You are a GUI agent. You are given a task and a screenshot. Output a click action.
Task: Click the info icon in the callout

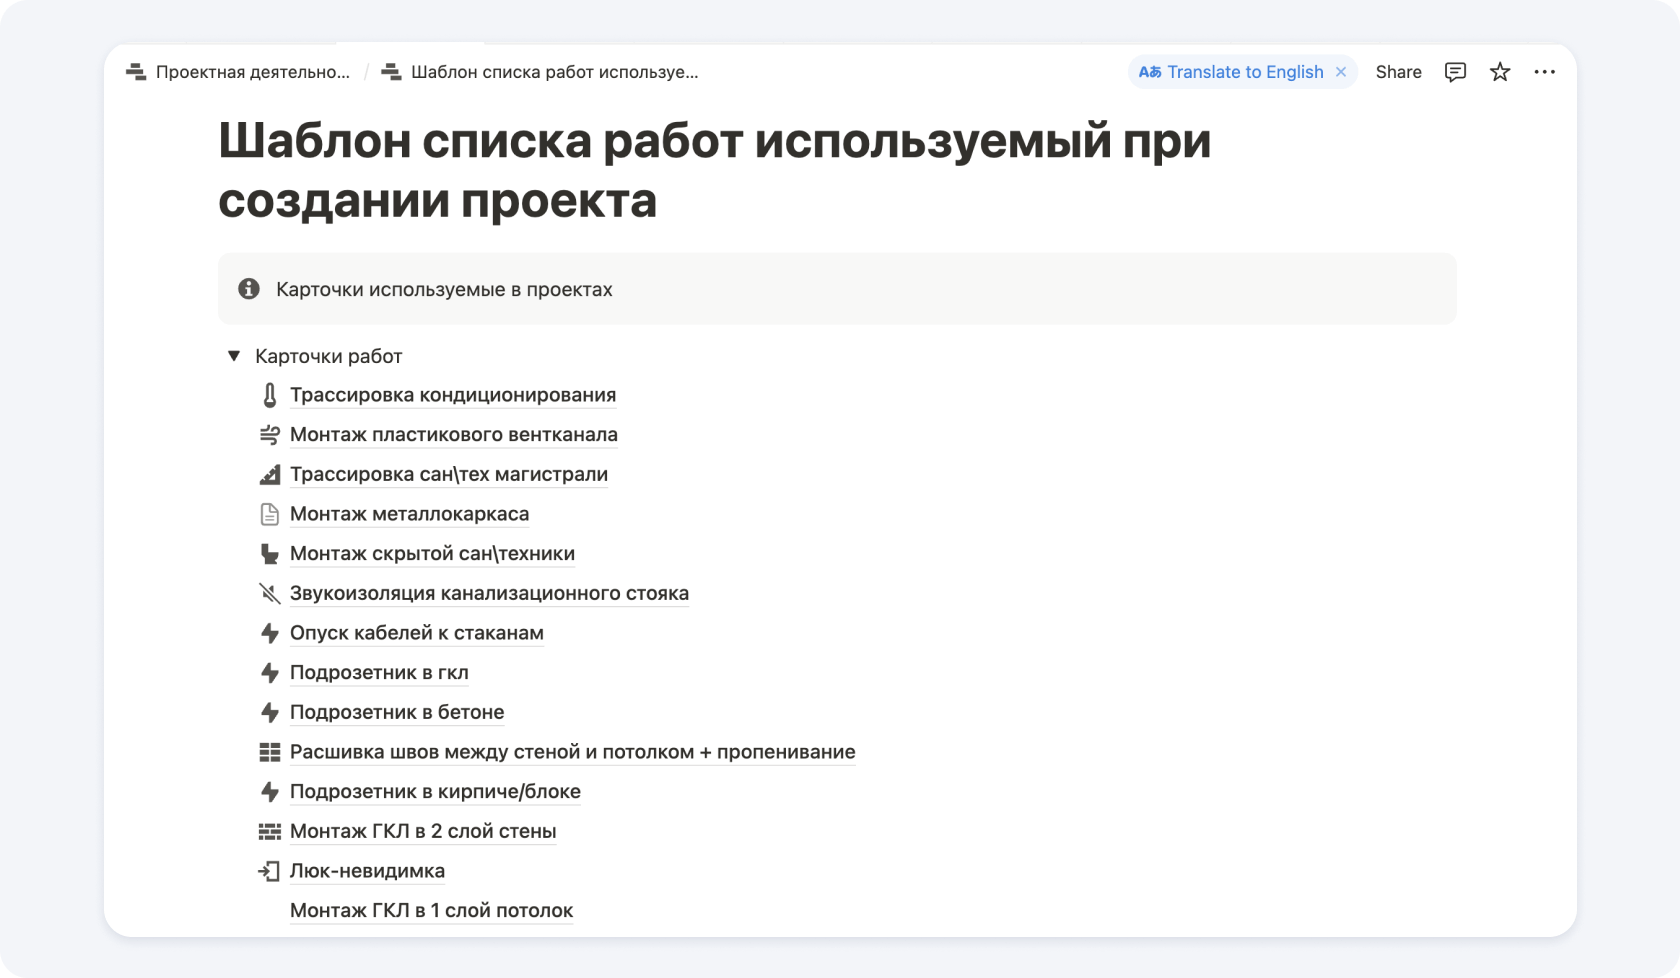[x=249, y=289]
